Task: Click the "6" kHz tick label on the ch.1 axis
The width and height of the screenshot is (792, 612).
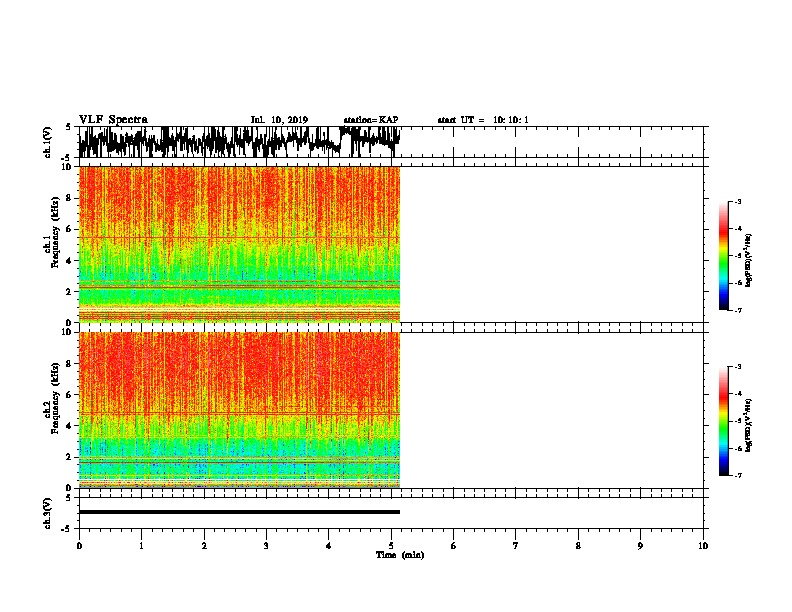Action: click(x=69, y=229)
